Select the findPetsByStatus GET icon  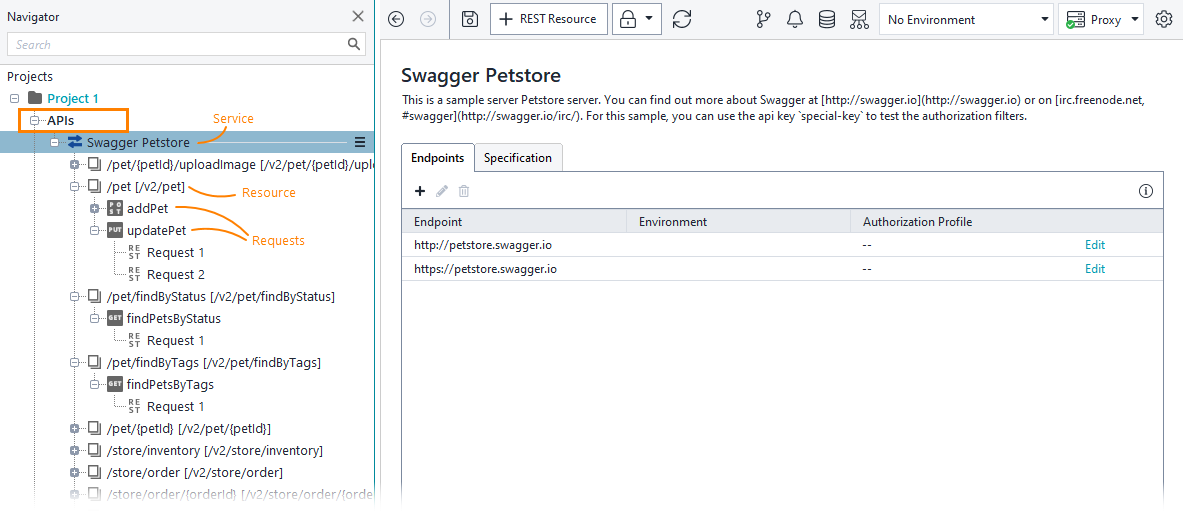pyautogui.click(x=115, y=318)
